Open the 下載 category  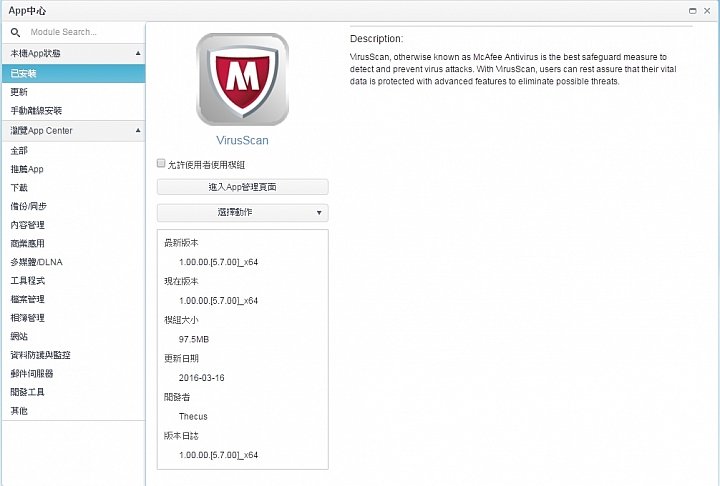click(x=73, y=188)
